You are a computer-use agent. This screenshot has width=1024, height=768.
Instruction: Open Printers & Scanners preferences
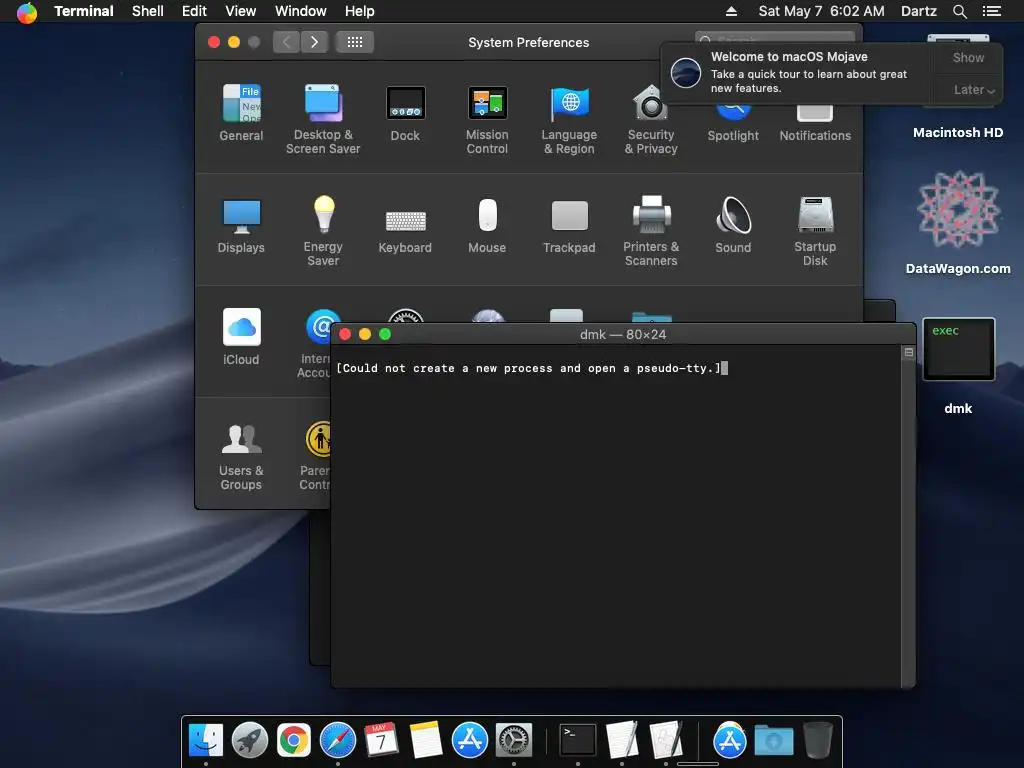coord(651,231)
